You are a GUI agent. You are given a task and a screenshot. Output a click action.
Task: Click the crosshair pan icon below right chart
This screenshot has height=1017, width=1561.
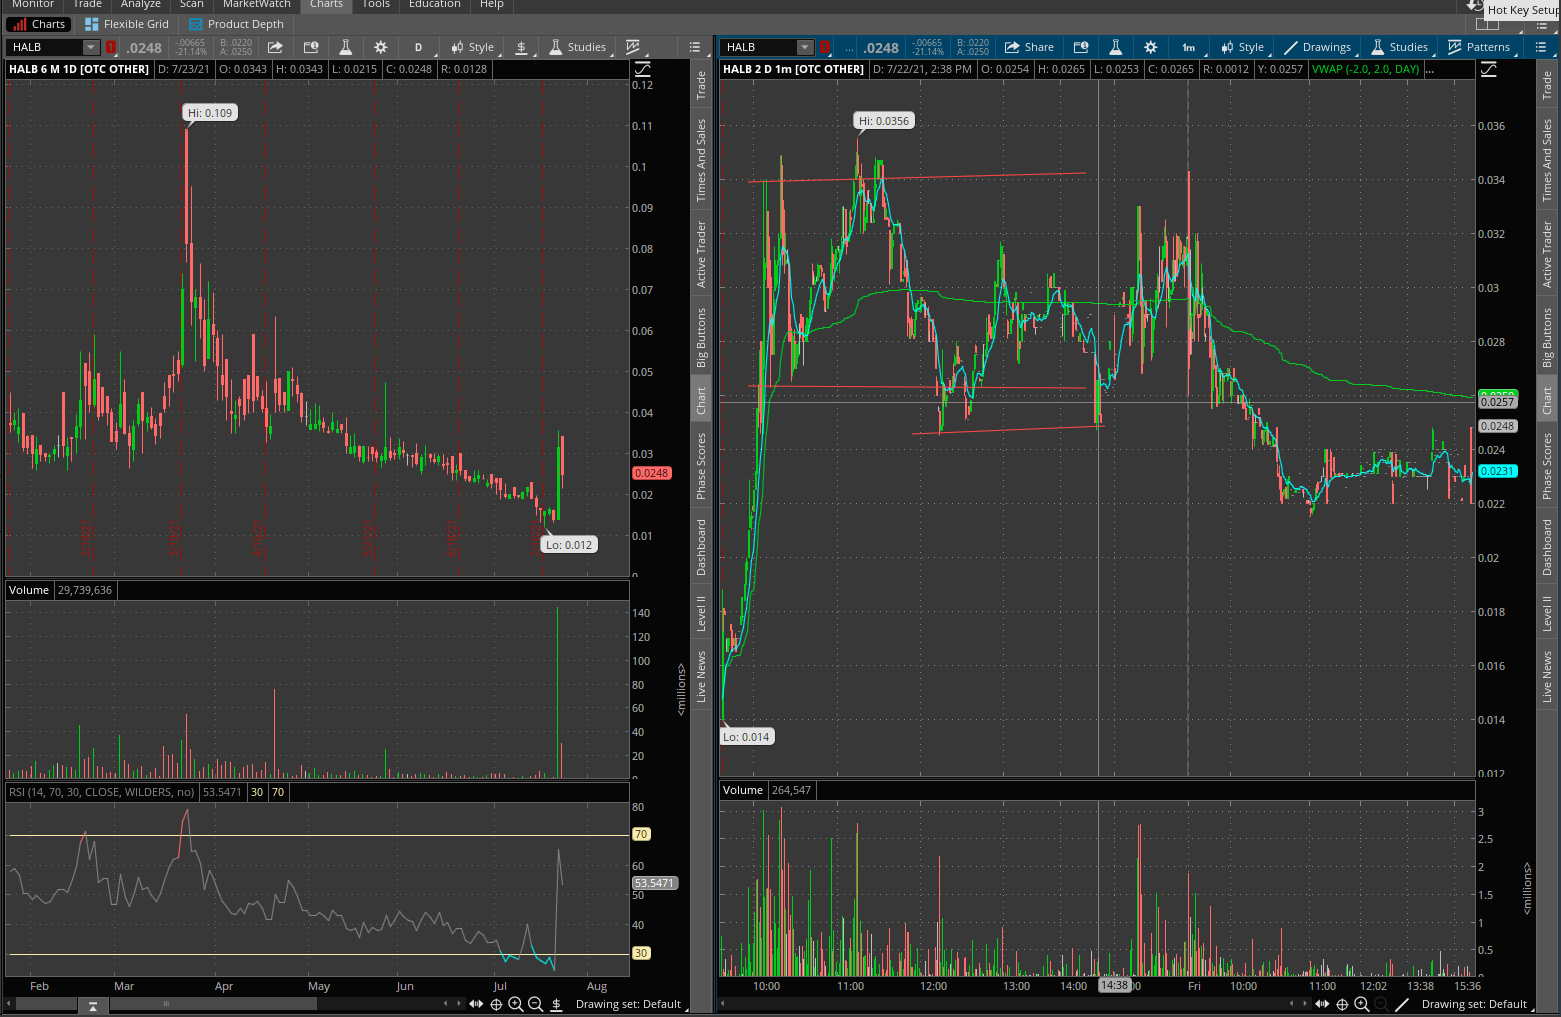coord(1342,1004)
